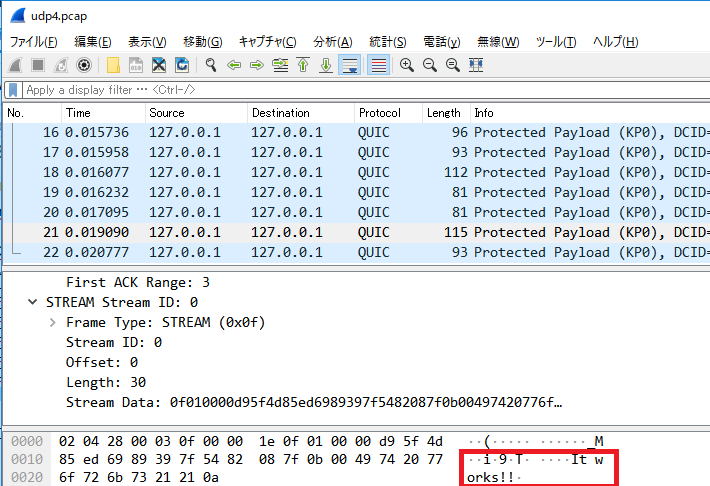Sort by the Length column header
This screenshot has height=486, width=710.
446,113
